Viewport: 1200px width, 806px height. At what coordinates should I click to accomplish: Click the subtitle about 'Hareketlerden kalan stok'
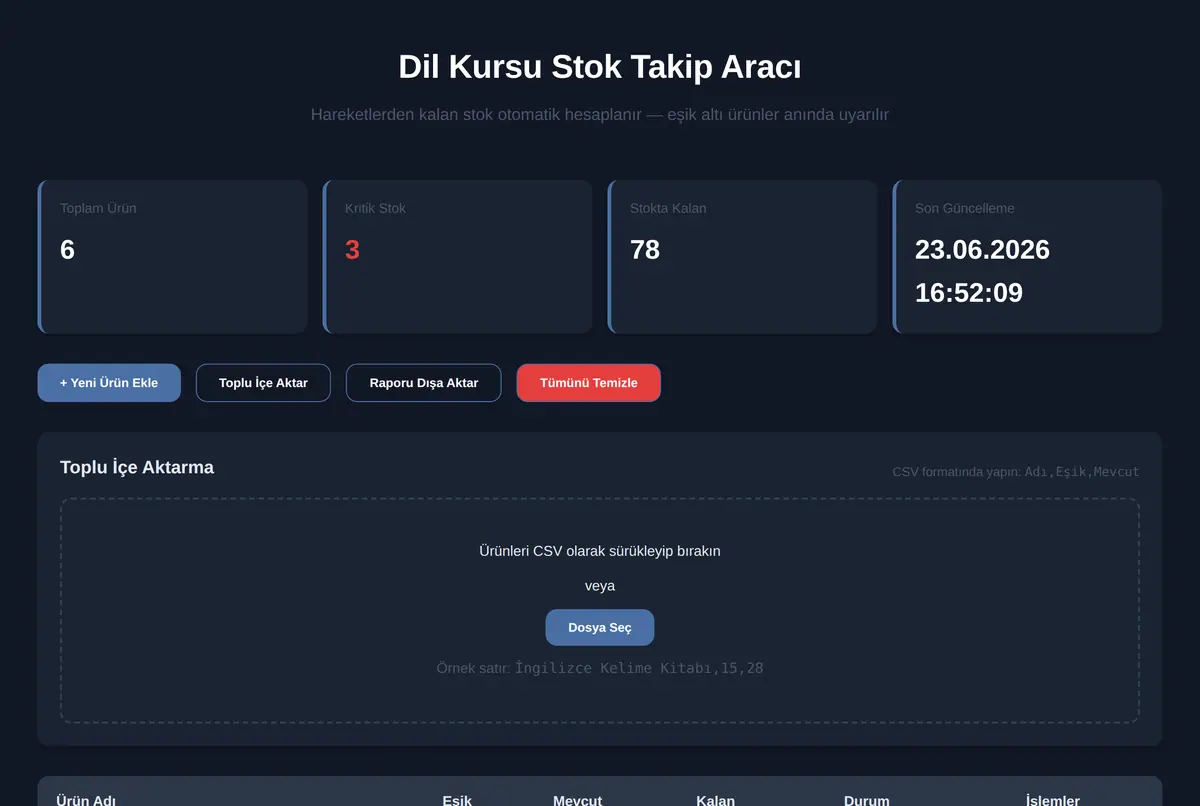(x=600, y=115)
